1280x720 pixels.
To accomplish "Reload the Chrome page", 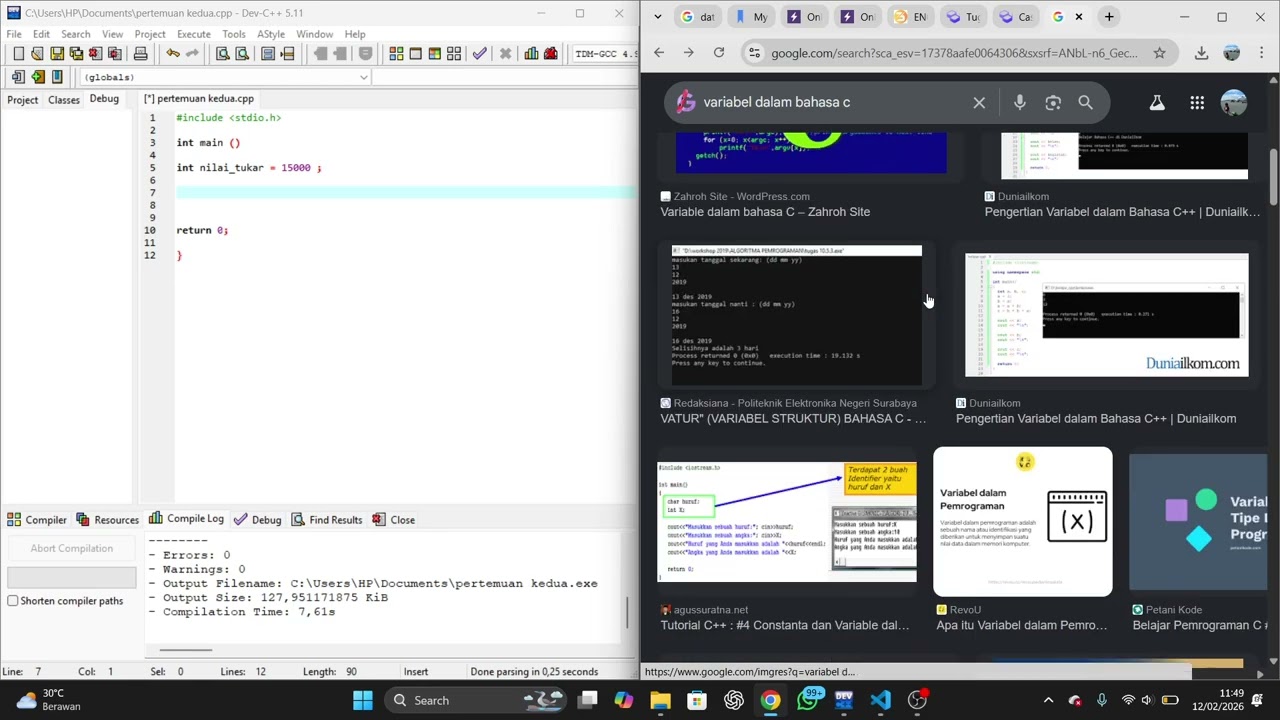I will (x=718, y=53).
